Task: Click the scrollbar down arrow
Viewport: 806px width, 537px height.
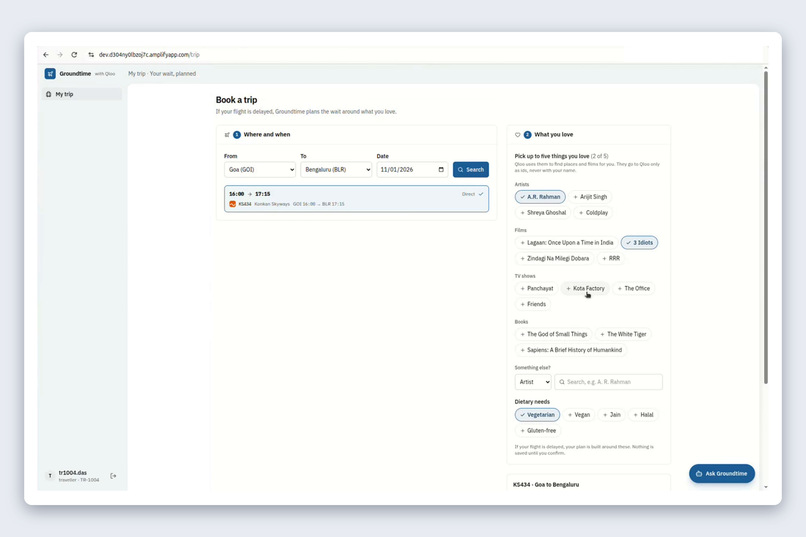Action: coord(766,487)
